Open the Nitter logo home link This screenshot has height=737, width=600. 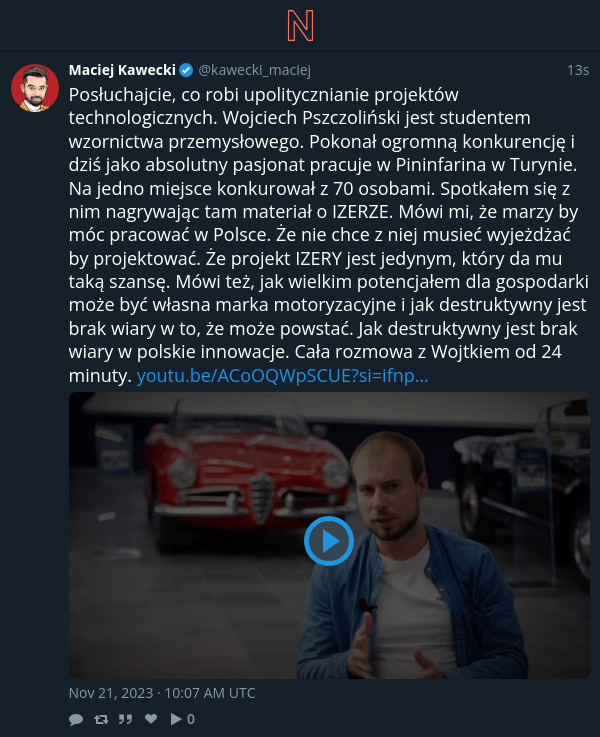300,25
